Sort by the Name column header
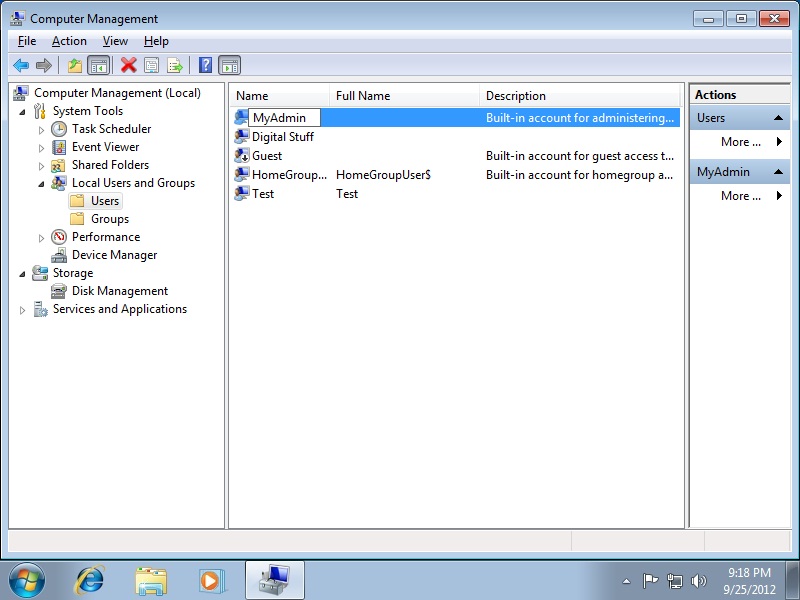This screenshot has width=800, height=600. click(280, 96)
